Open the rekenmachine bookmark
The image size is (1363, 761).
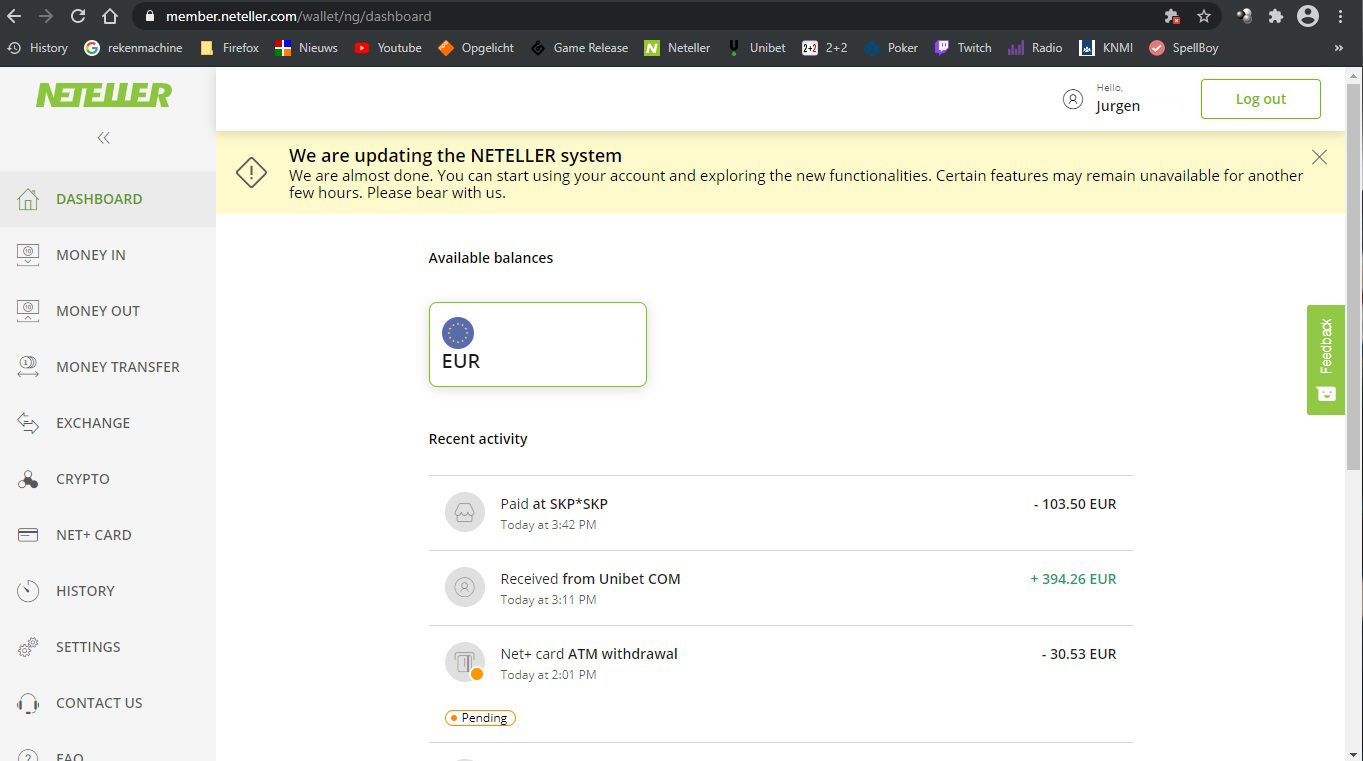135,48
